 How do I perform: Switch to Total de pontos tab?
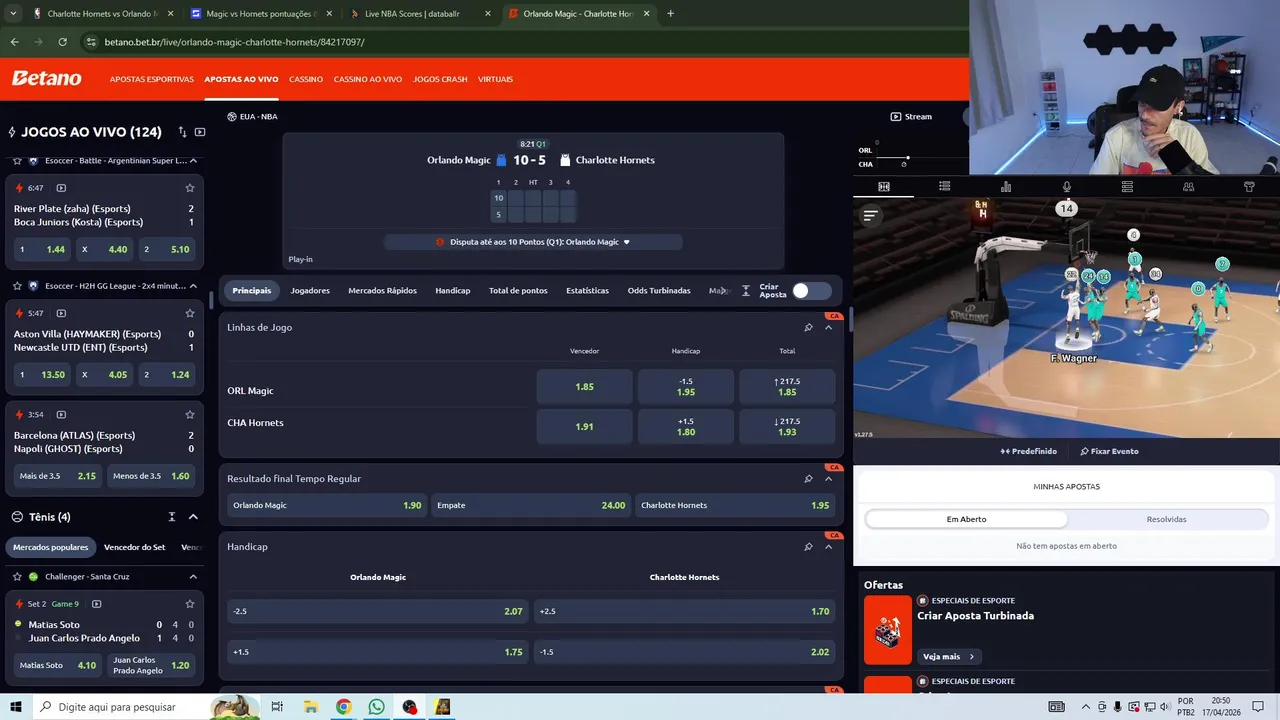[x=518, y=291]
